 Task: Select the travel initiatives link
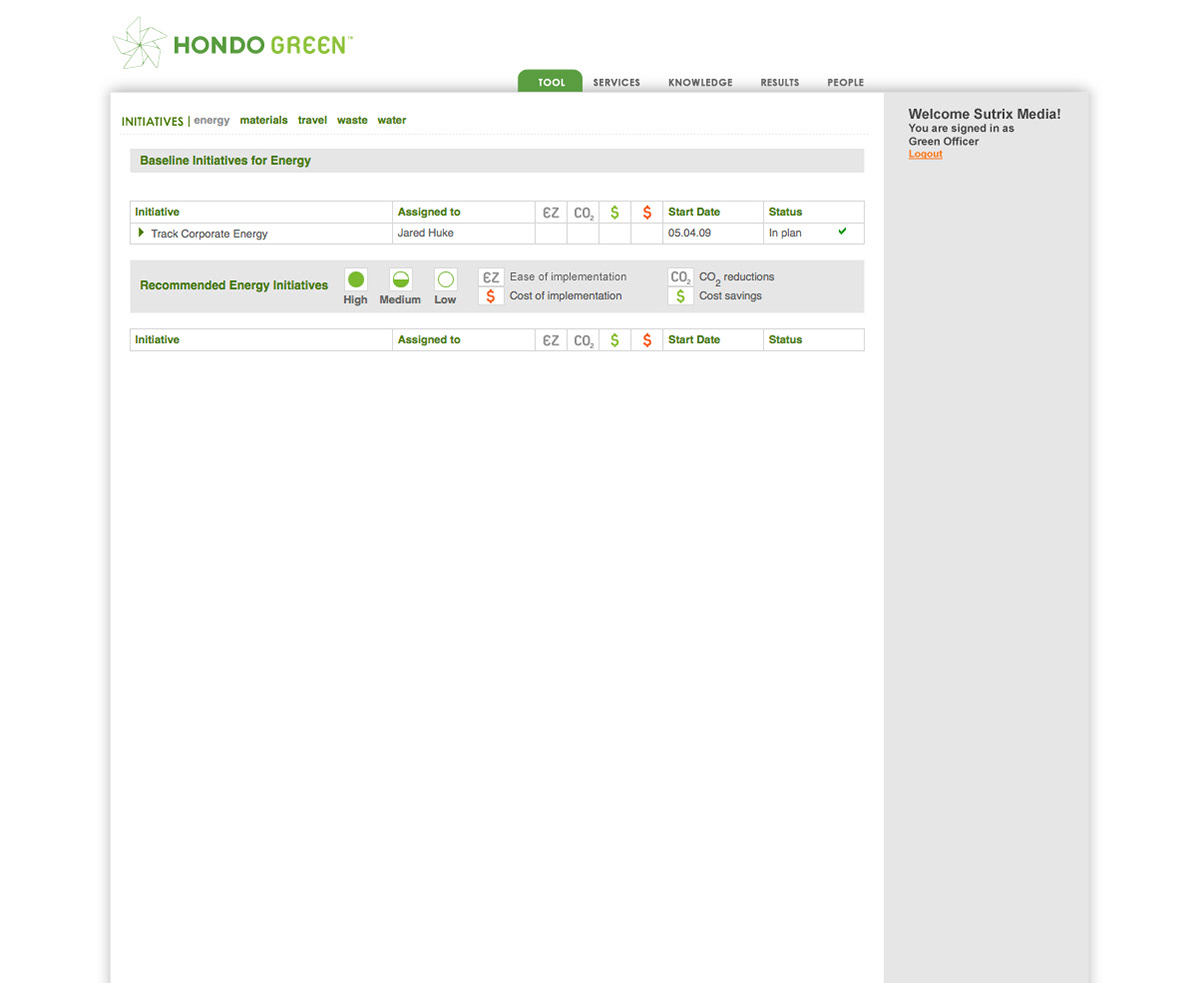[x=312, y=120]
